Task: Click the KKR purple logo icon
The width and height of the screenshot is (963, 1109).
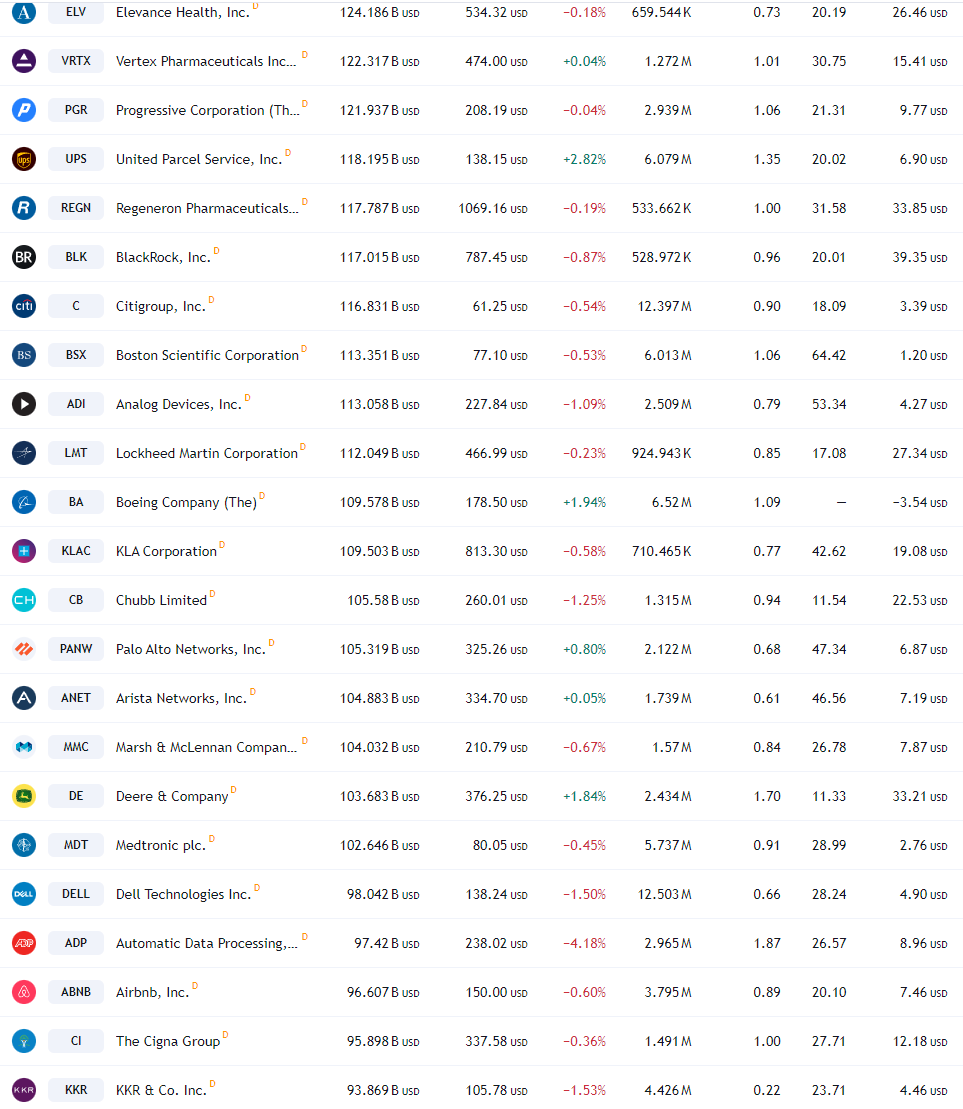Action: (x=24, y=1090)
